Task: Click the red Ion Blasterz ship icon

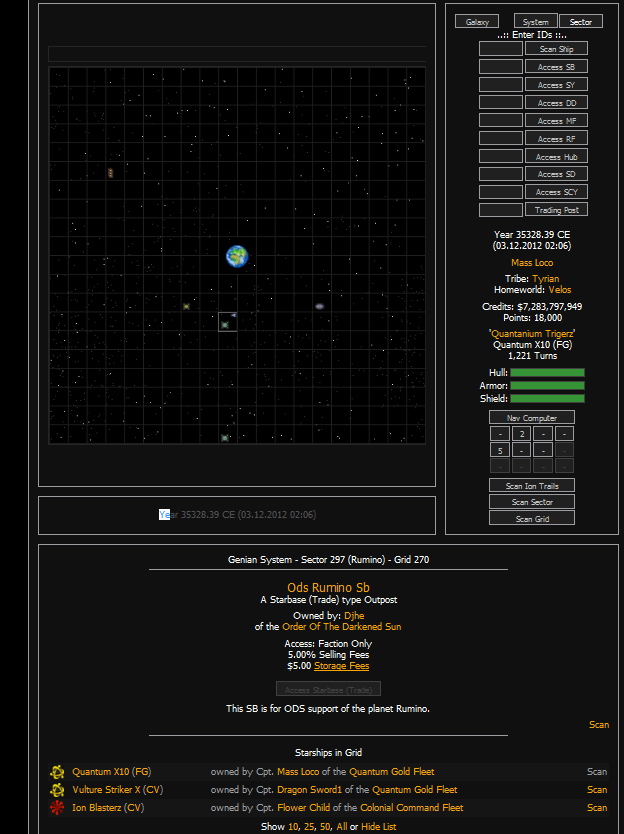Action: point(57,808)
